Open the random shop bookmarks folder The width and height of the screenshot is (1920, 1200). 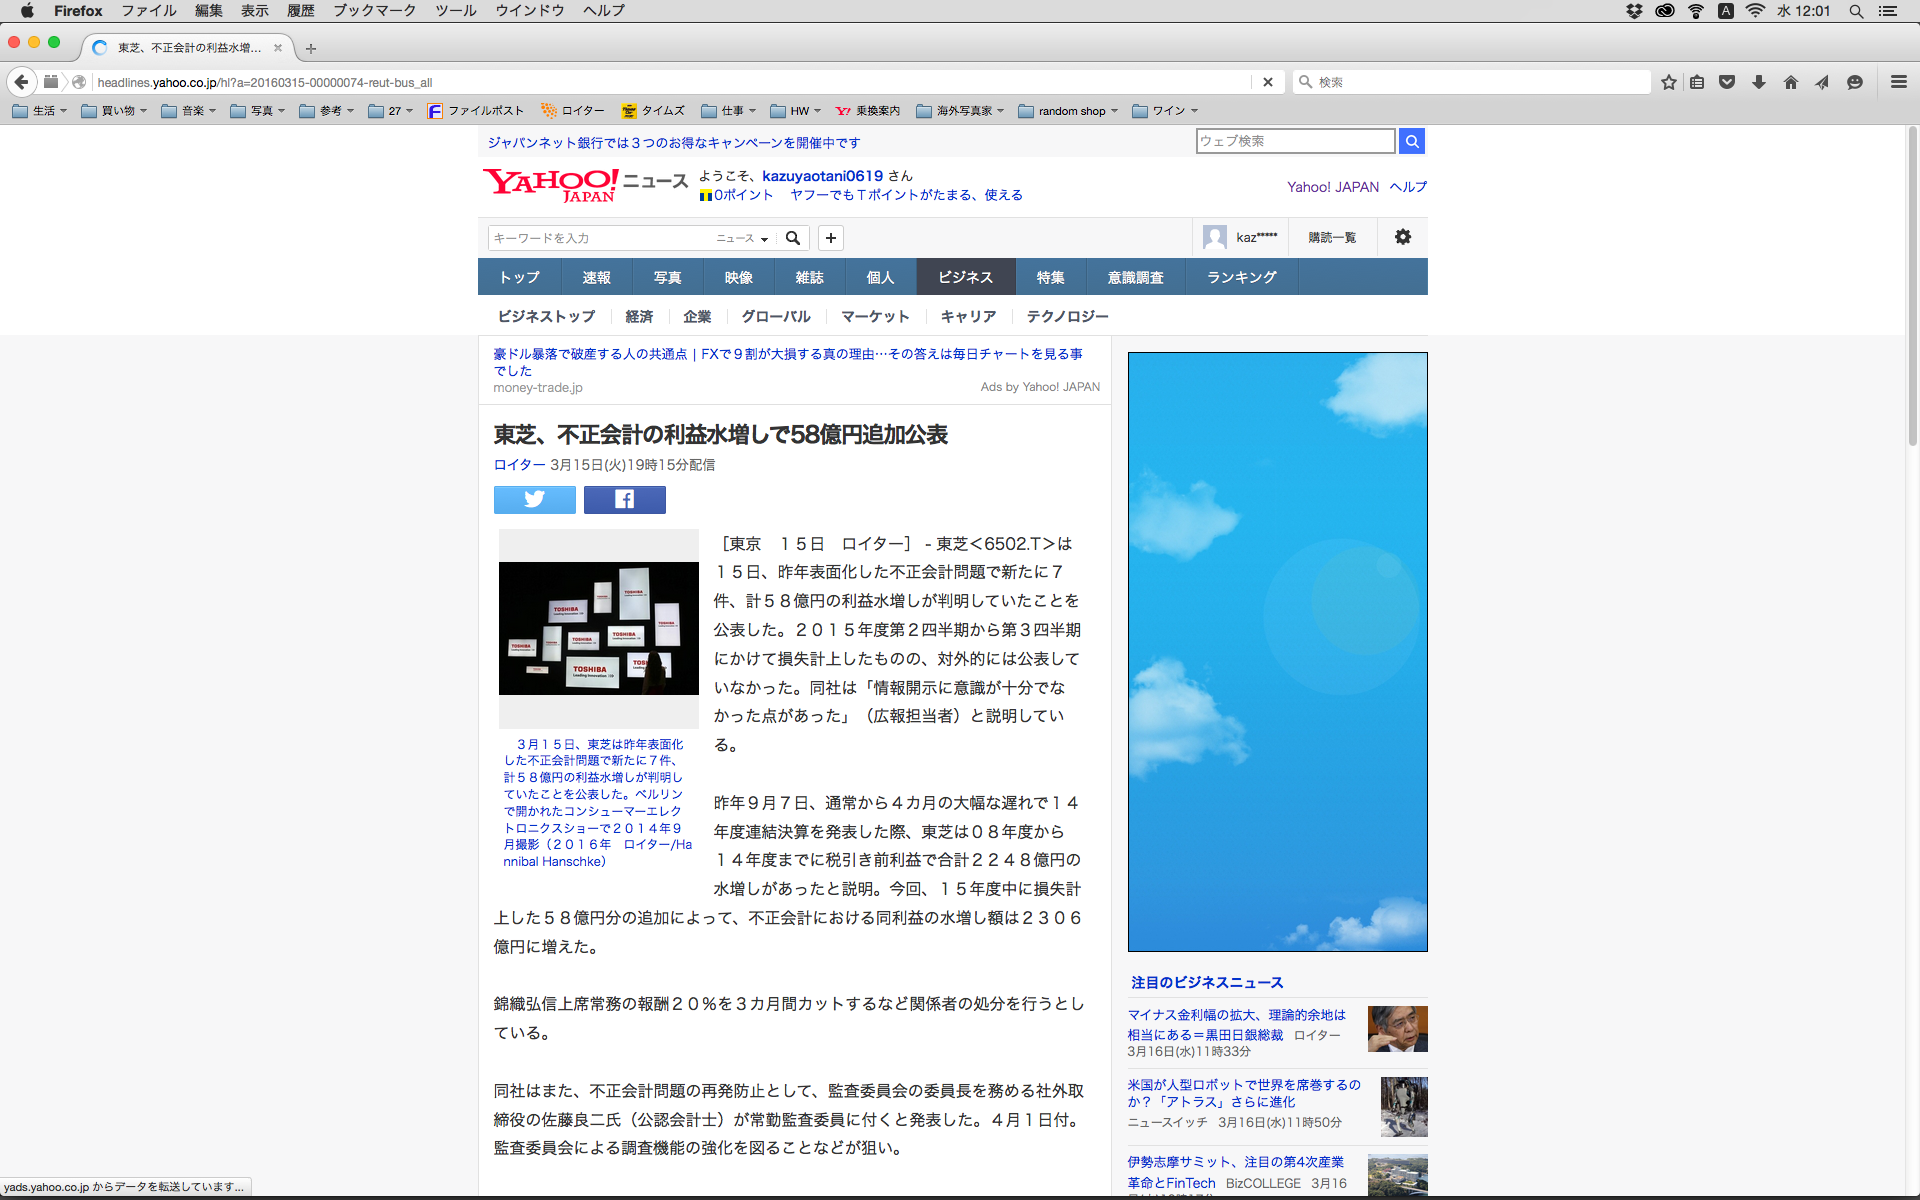[x=1068, y=111]
